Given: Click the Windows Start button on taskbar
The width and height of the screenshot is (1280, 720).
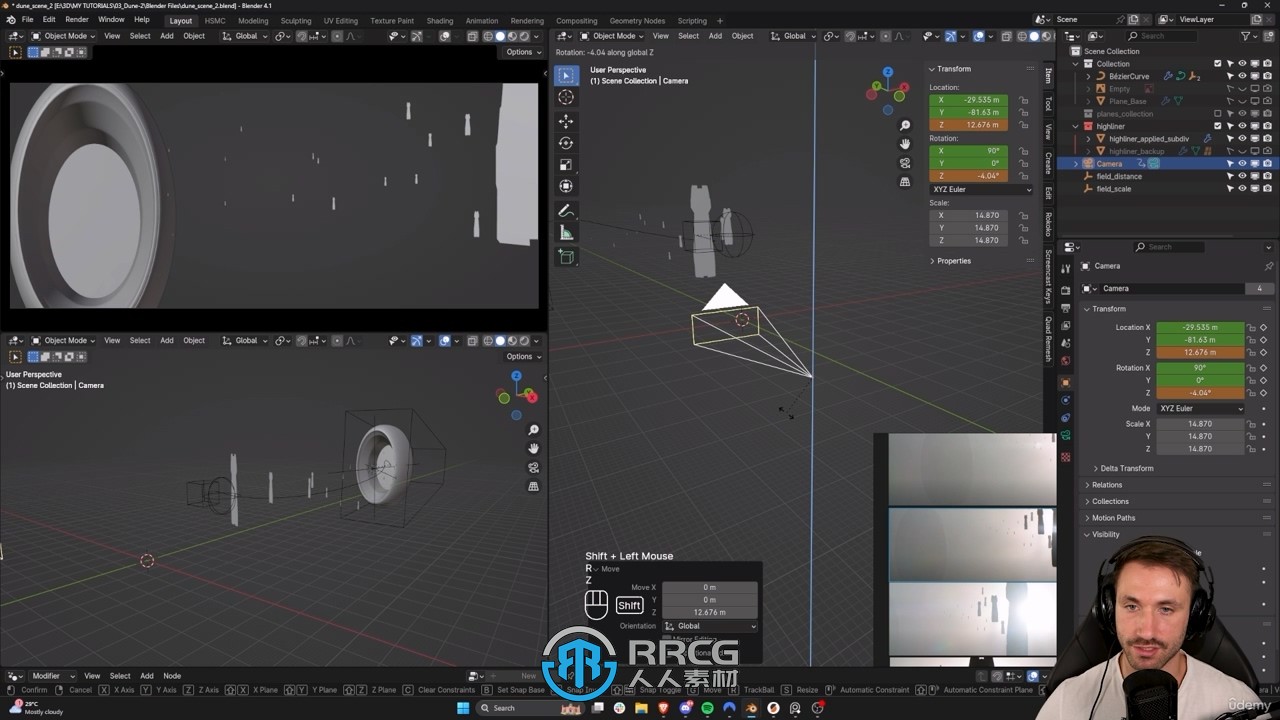Looking at the screenshot, I should click(x=462, y=708).
